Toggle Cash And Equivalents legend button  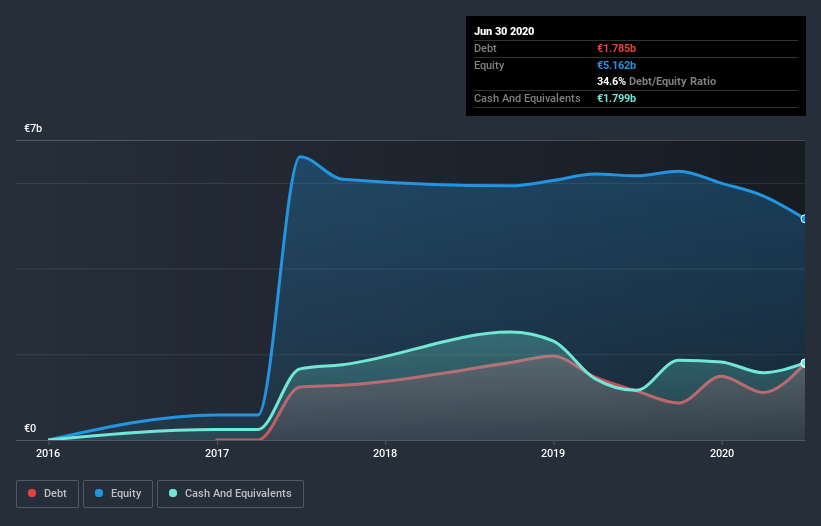(x=230, y=494)
